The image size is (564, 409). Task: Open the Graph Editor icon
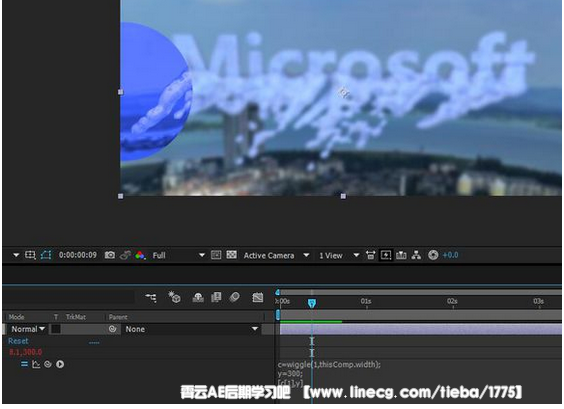click(x=258, y=297)
